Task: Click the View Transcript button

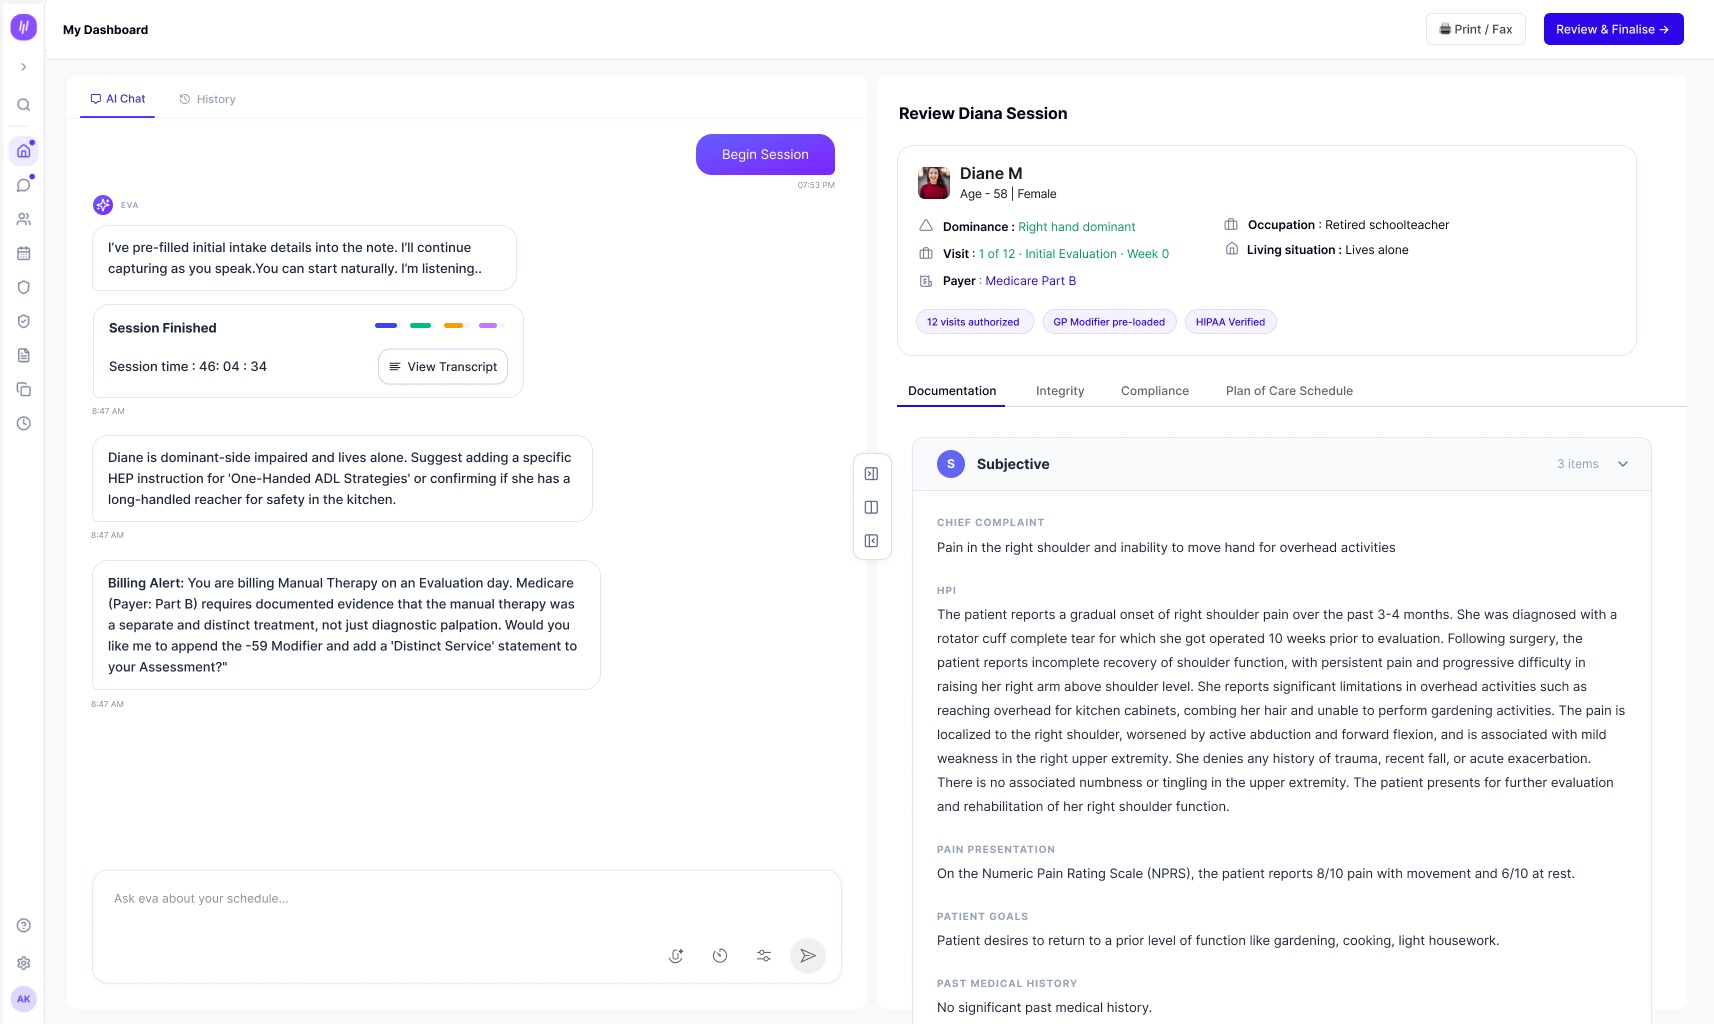Action: coord(443,367)
